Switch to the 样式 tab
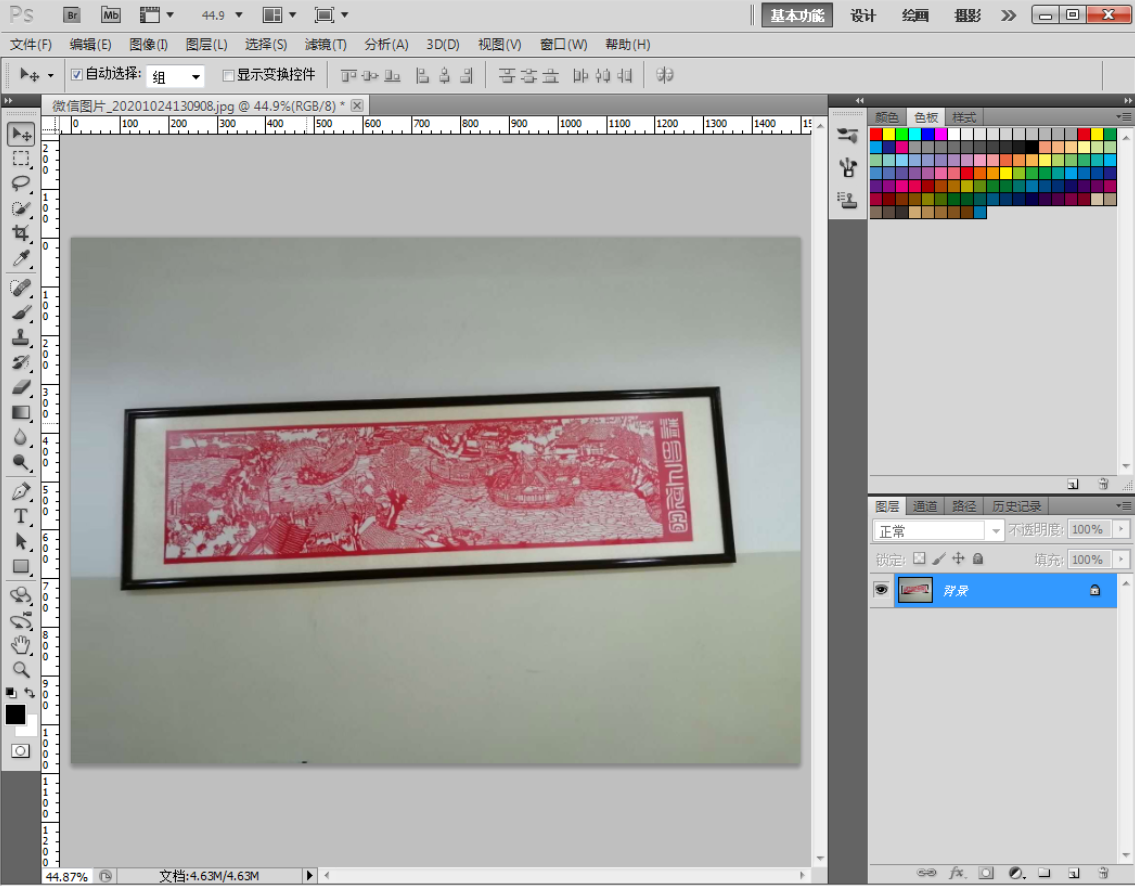The width and height of the screenshot is (1135, 886). [x=964, y=117]
